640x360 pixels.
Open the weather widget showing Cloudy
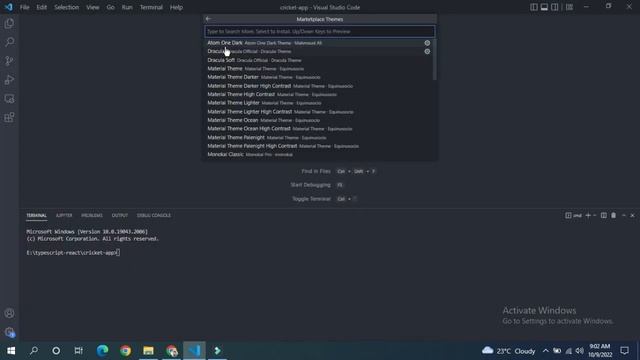[x=509, y=351]
